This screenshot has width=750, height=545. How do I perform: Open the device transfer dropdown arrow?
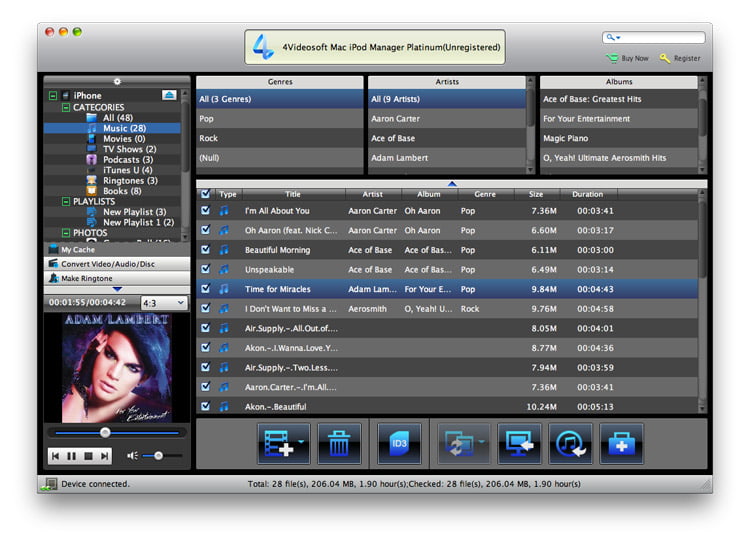[x=481, y=442]
